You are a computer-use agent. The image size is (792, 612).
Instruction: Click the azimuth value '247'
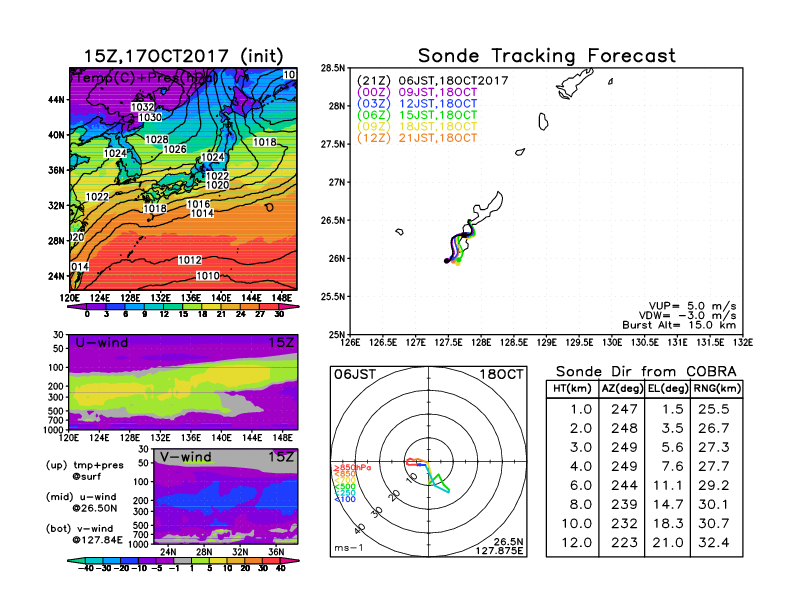(x=624, y=409)
